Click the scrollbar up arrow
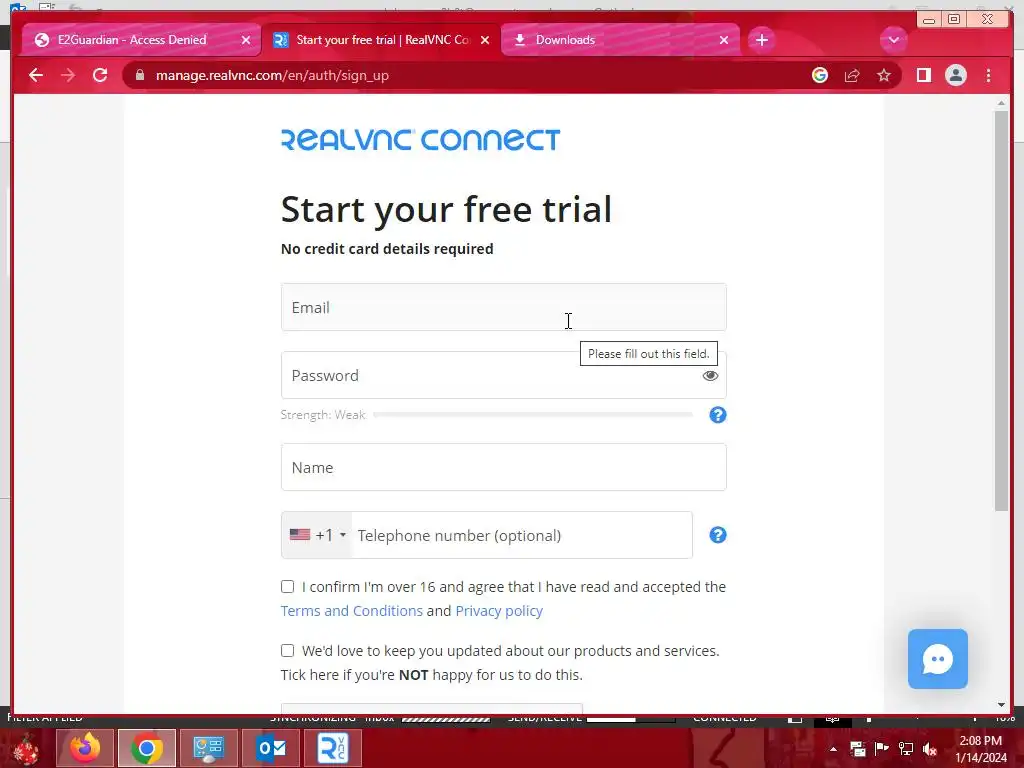The image size is (1024, 768). [1001, 103]
